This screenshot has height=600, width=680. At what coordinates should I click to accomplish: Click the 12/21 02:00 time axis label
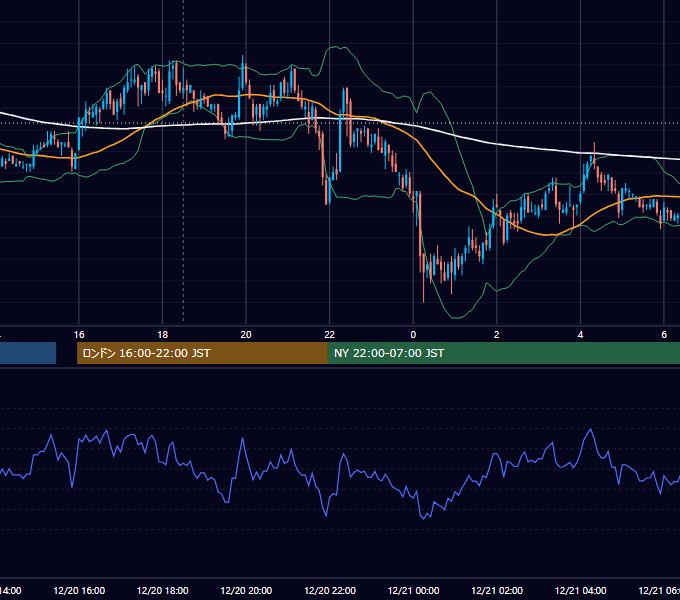pyautogui.click(x=497, y=590)
